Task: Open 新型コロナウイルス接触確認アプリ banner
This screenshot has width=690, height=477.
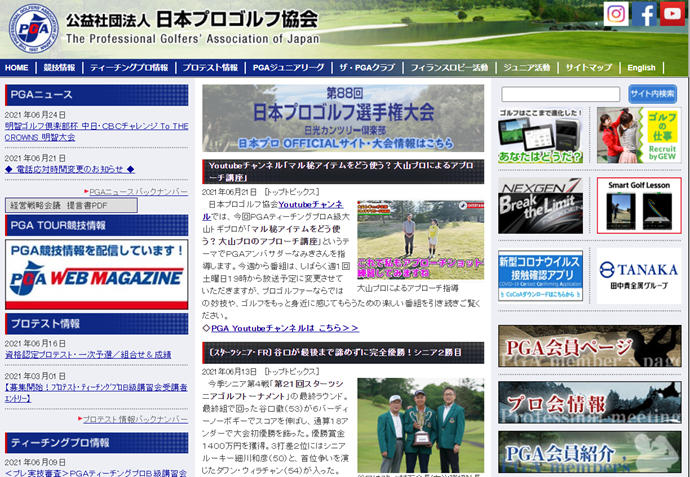Action: point(540,276)
